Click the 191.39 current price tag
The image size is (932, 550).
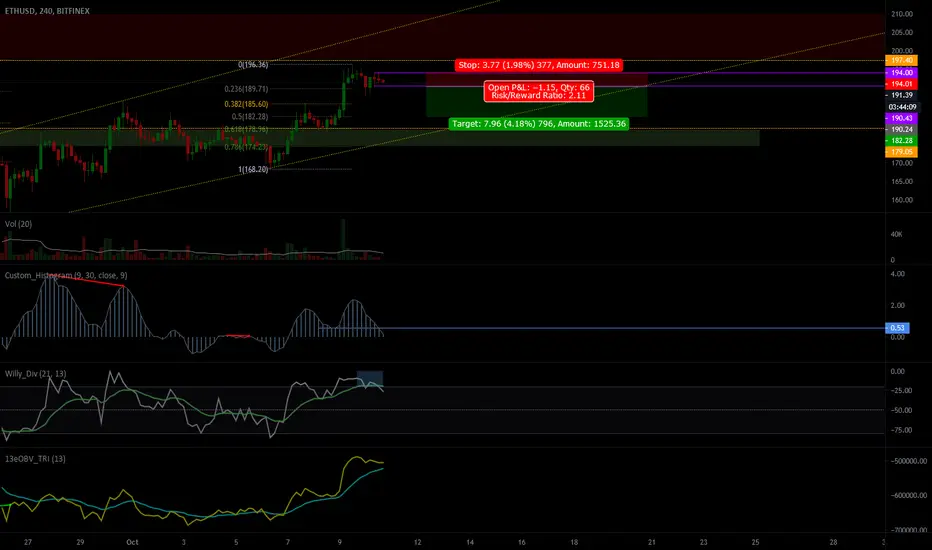(x=901, y=95)
